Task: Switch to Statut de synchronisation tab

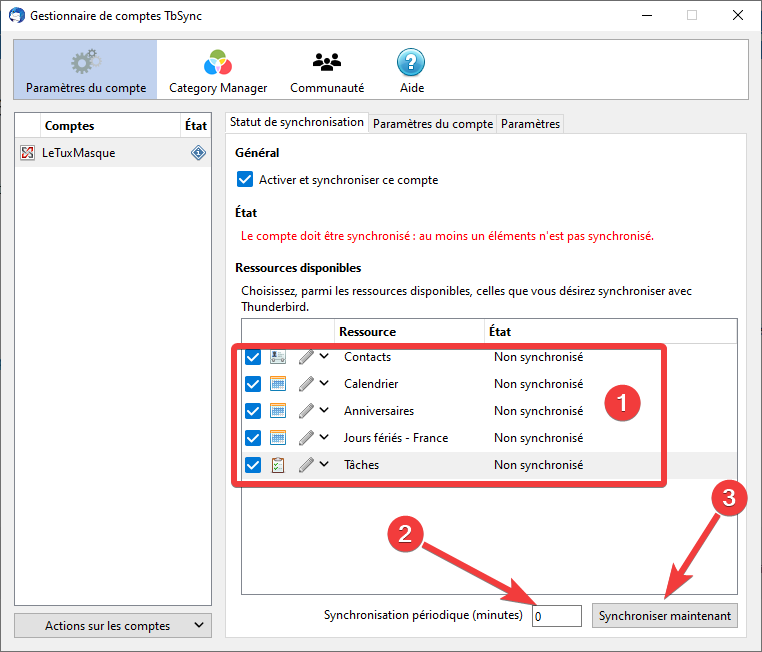Action: [x=296, y=122]
